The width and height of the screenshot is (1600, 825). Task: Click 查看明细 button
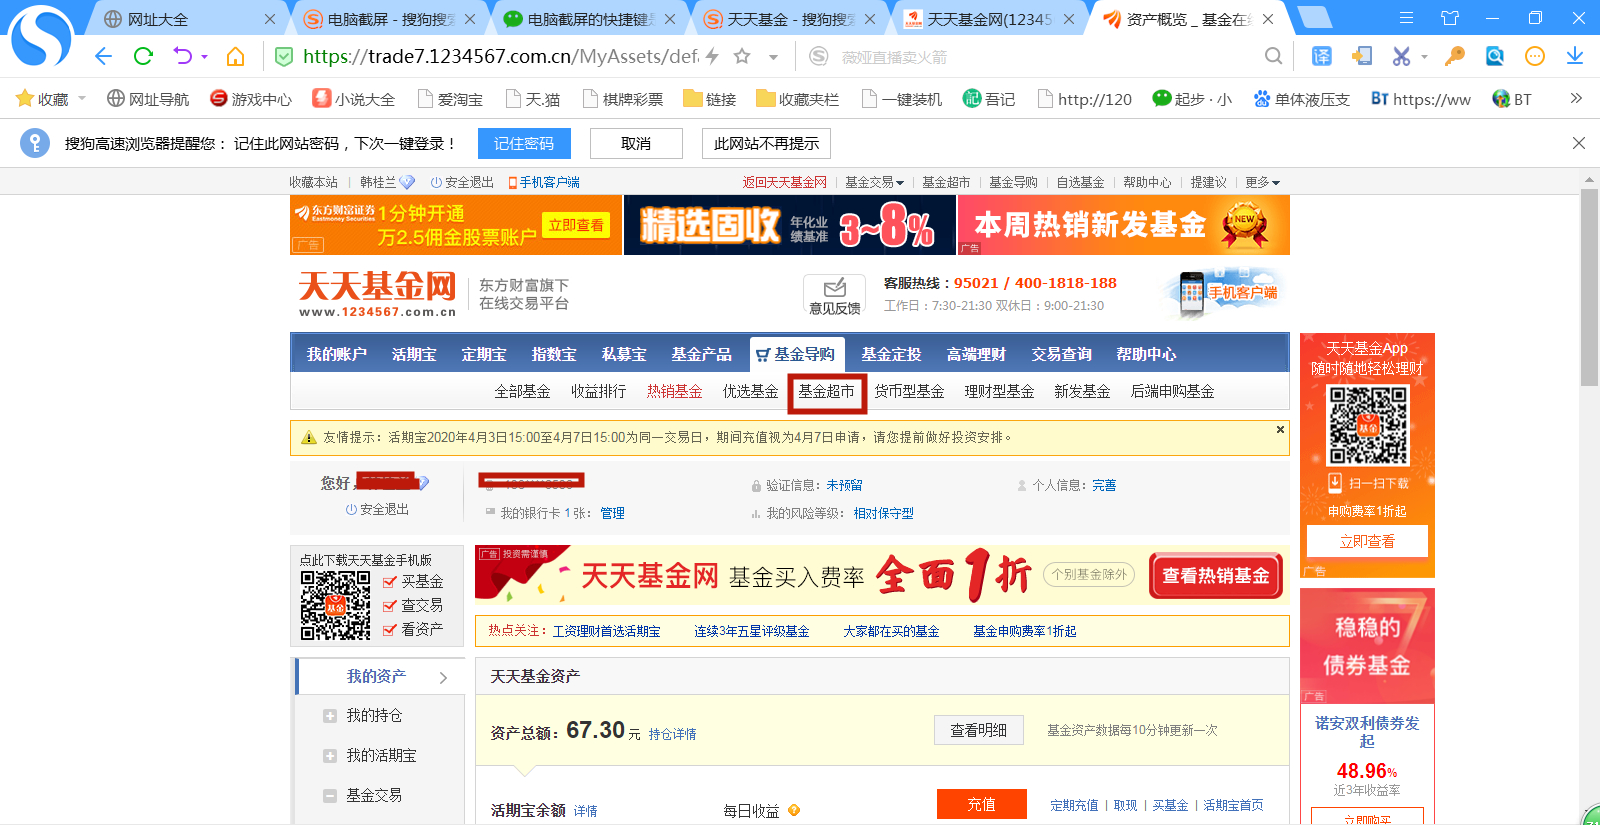click(x=979, y=730)
